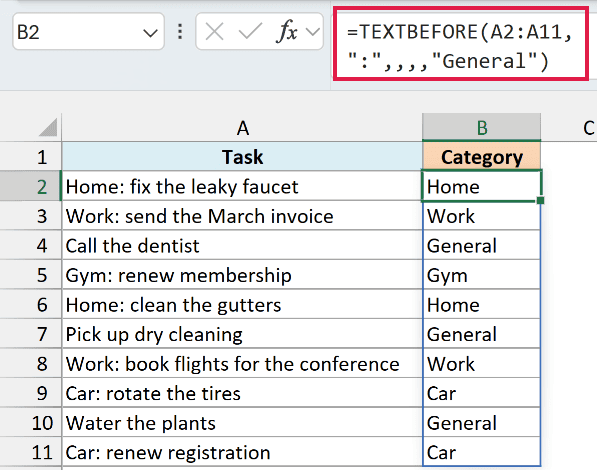Select cell 'Water the plants'
The width and height of the screenshot is (597, 470).
pyautogui.click(x=242, y=422)
